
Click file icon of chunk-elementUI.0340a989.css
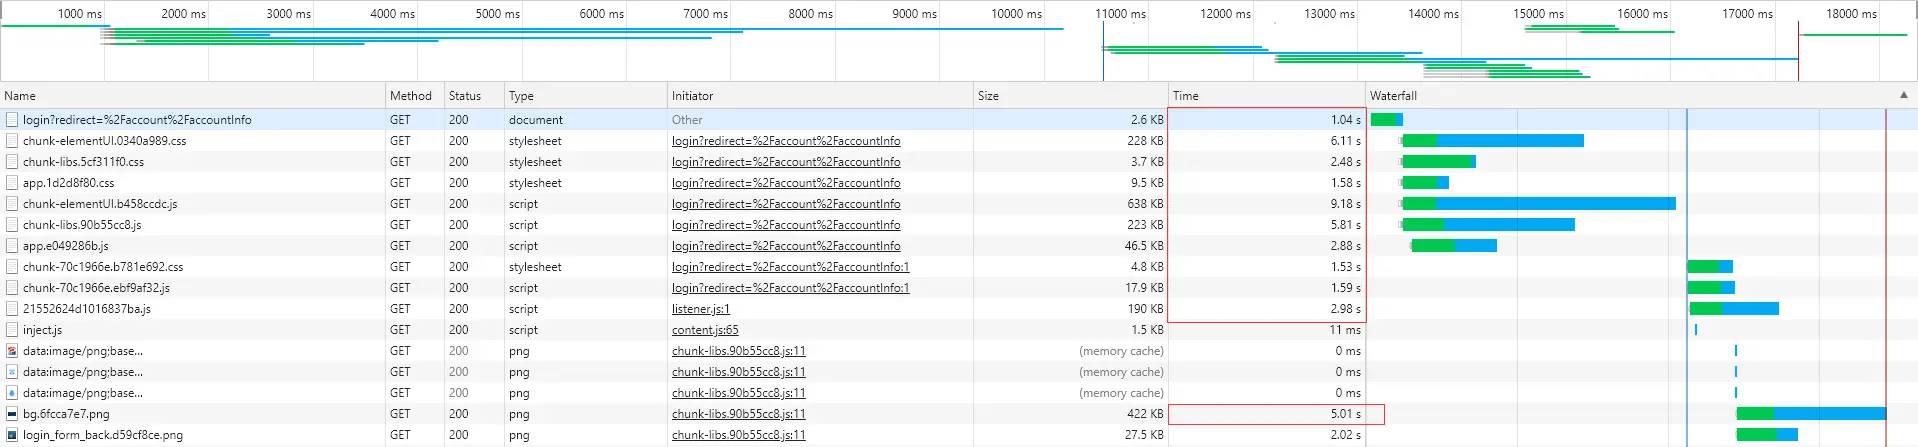coord(12,141)
